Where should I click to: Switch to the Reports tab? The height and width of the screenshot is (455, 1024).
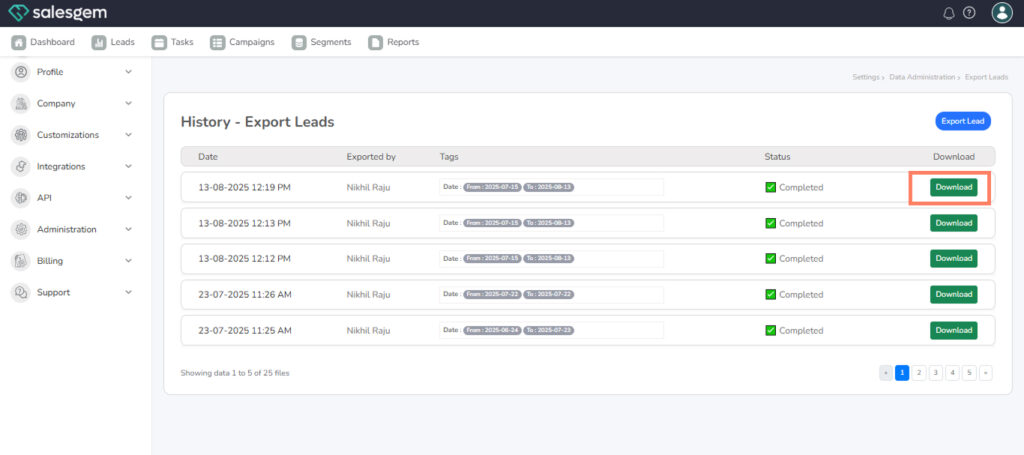coord(394,42)
